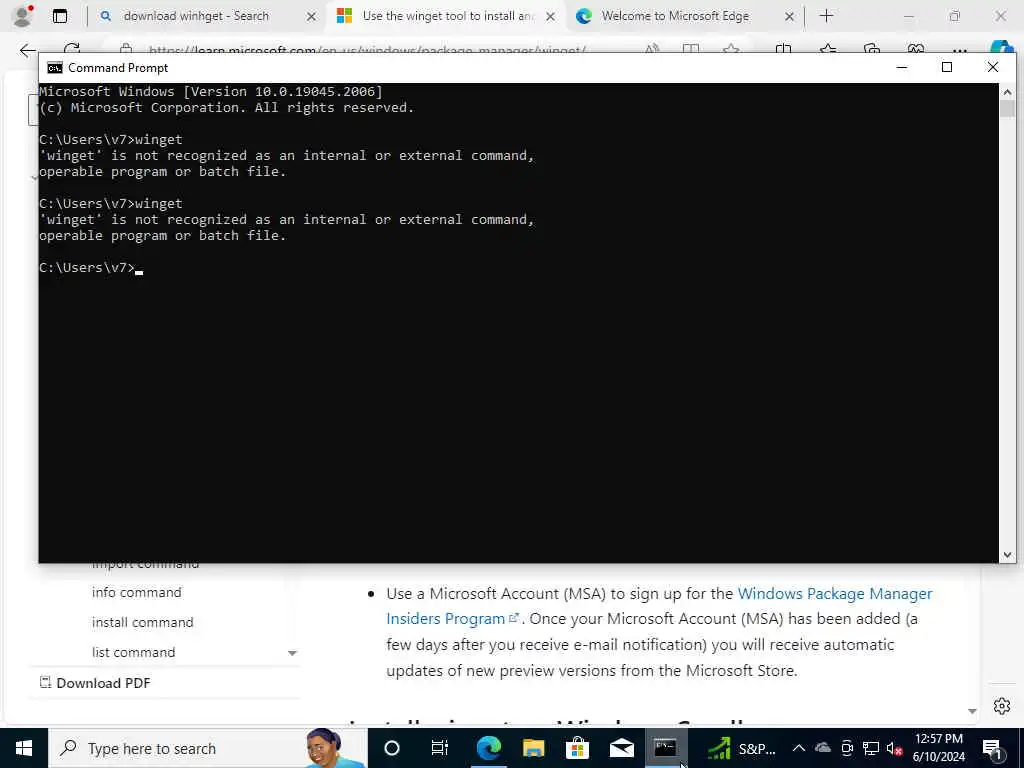Switch to Welcome to Microsoft Edge tab
The height and width of the screenshot is (768, 1024).
(673, 16)
